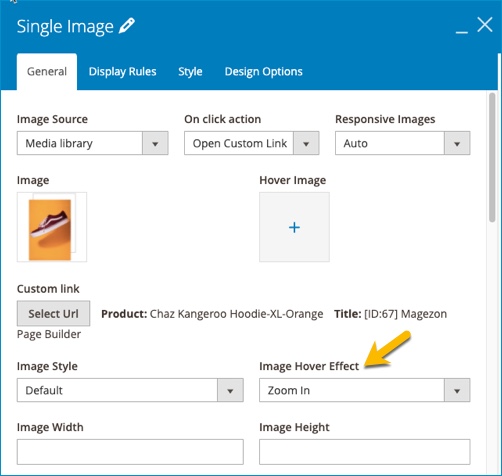Open the Image Hover Effect Zoom In dropdown
Screen dimensions: 502x476
pos(457,390)
